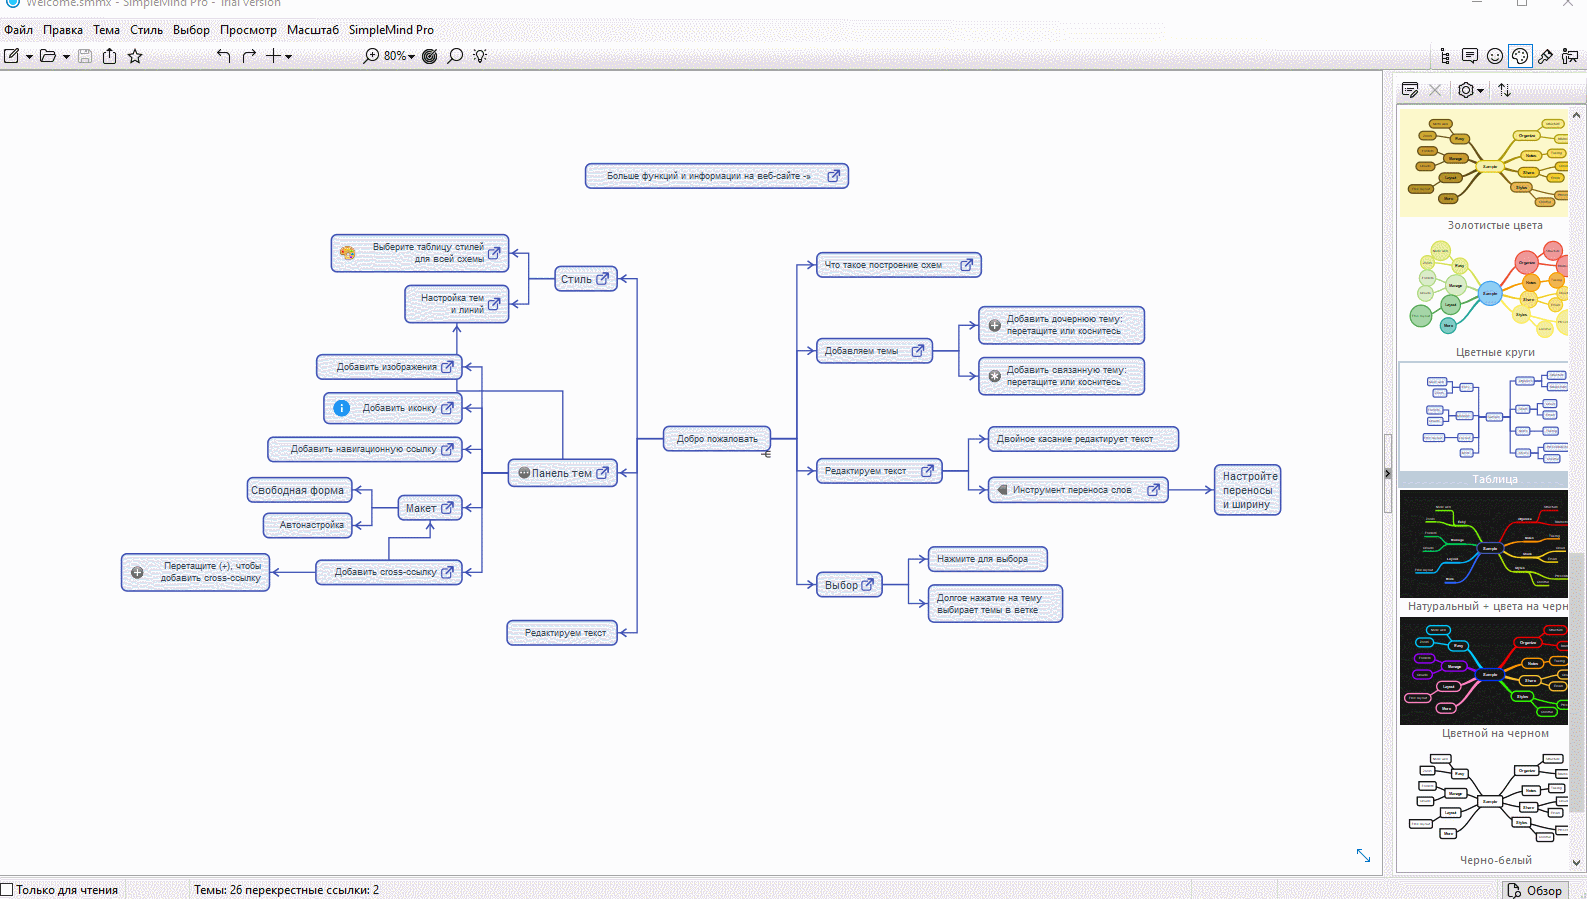Click the Обзор button

(1536, 890)
